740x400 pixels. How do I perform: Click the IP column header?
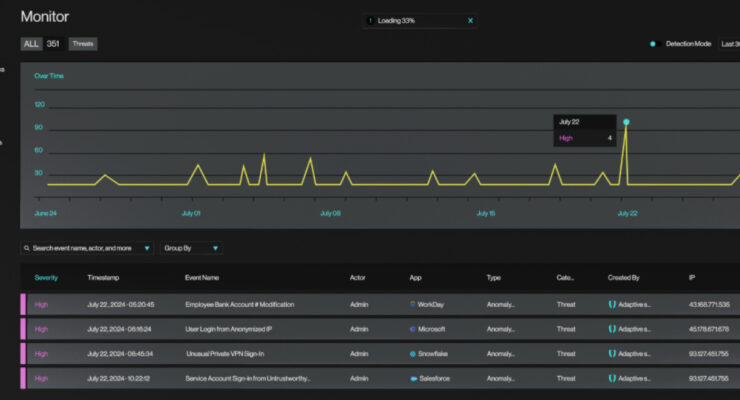click(692, 277)
